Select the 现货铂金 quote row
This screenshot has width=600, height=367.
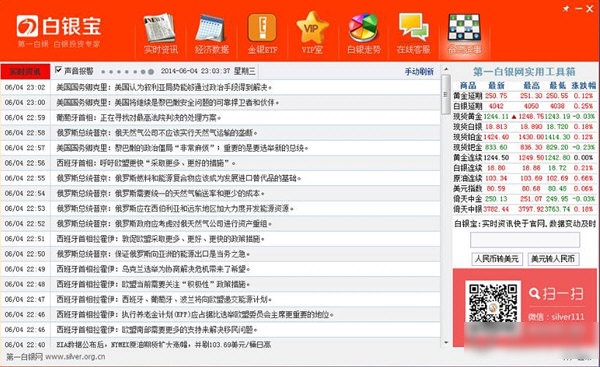pyautogui.click(x=525, y=137)
